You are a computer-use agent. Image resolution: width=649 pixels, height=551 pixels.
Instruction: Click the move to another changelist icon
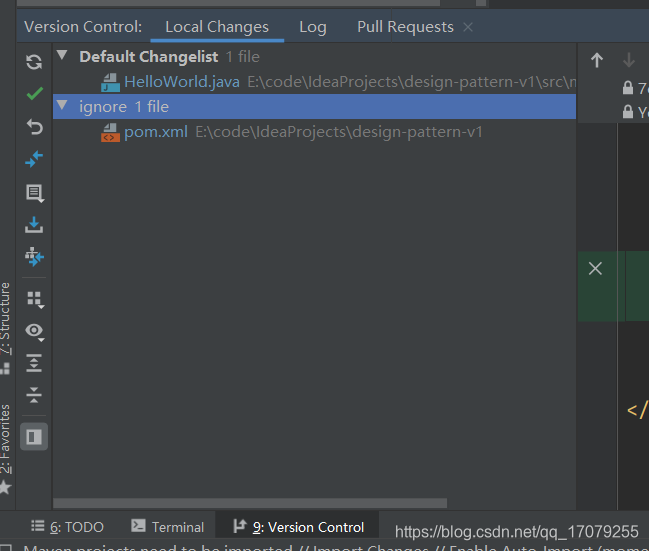34,257
